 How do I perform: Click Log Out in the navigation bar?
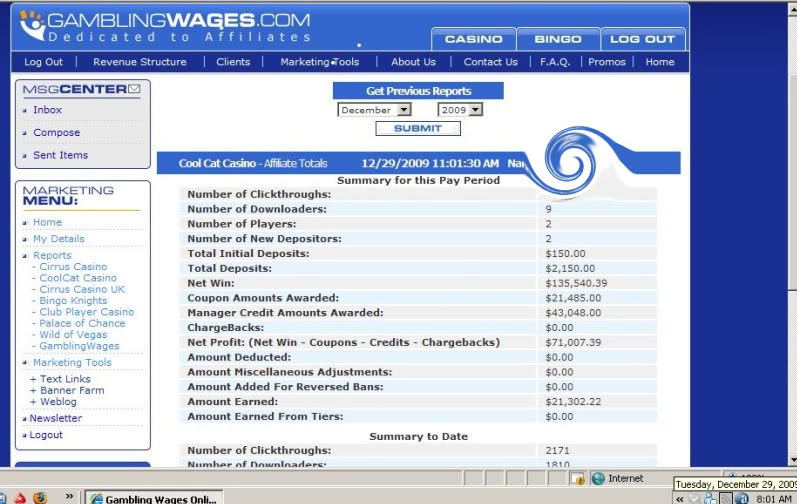point(43,62)
